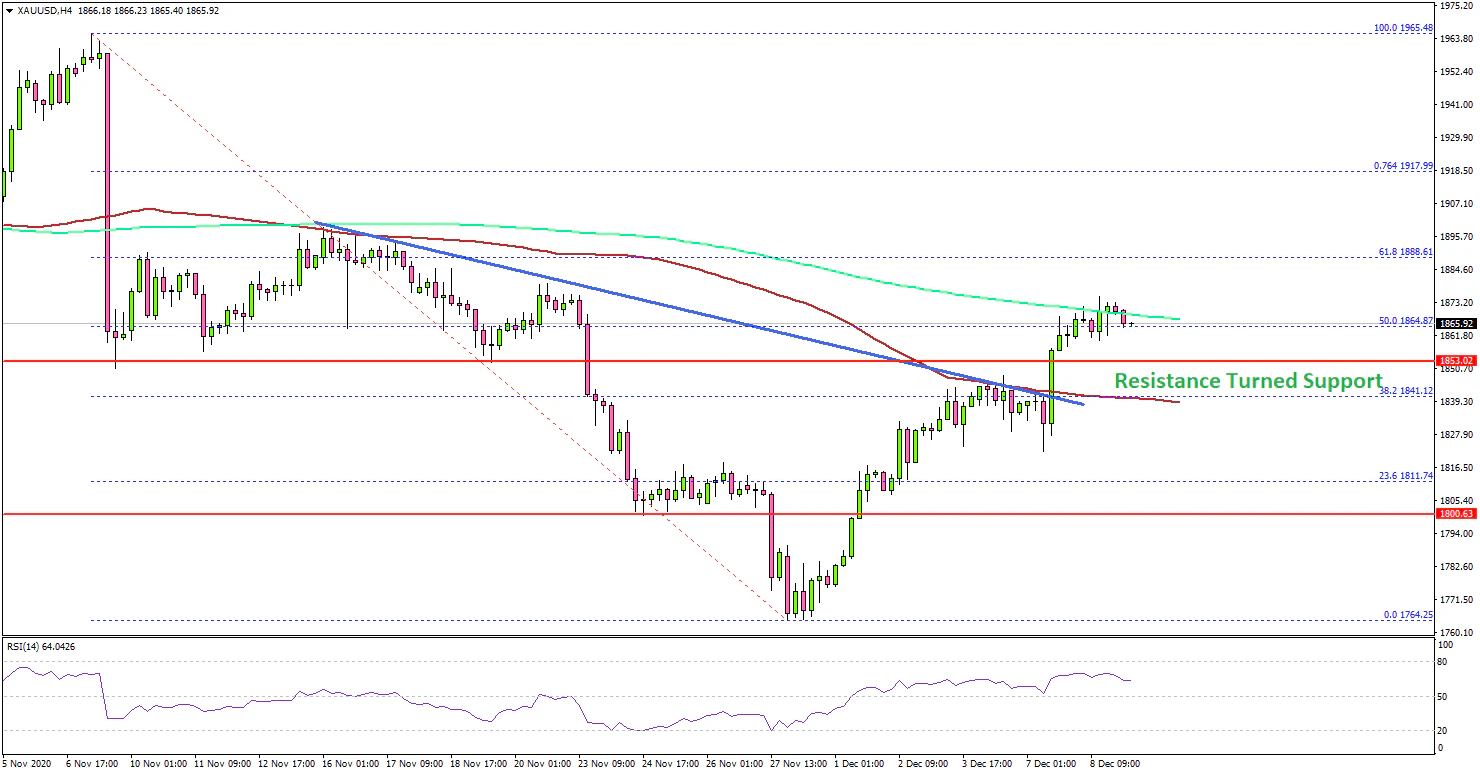Click the red 1800.63 price tag
Image resolution: width=1480 pixels, height=775 pixels.
(1456, 514)
